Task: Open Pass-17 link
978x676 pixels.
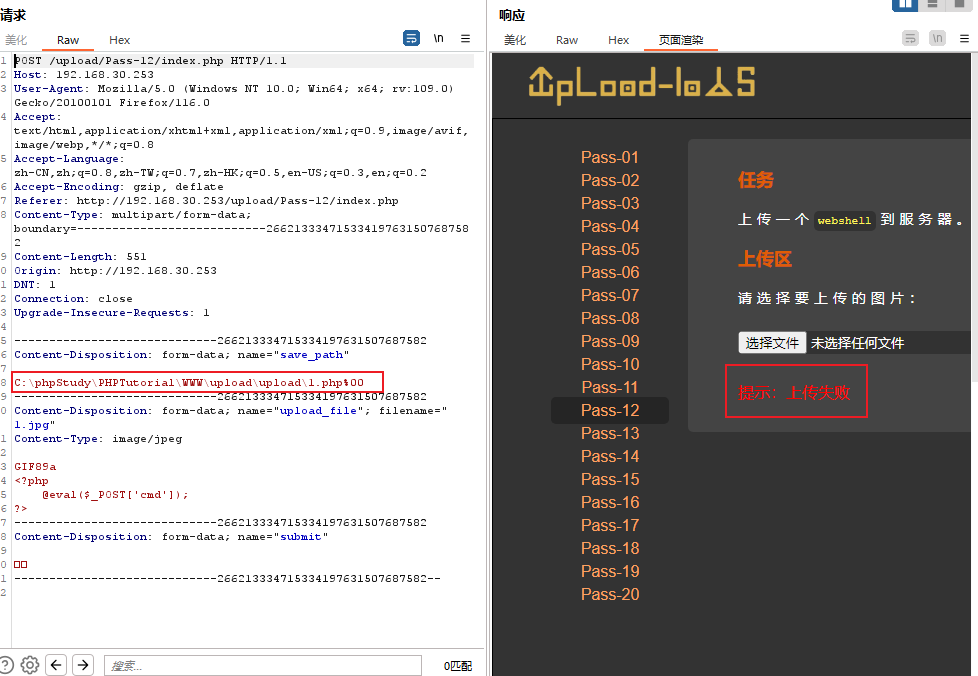Action: [x=609, y=525]
